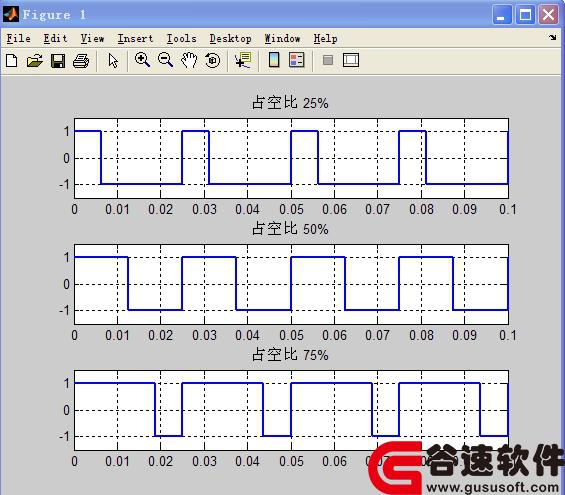Click the Show Plot Tools icon
565x495 pixels.
click(351, 60)
